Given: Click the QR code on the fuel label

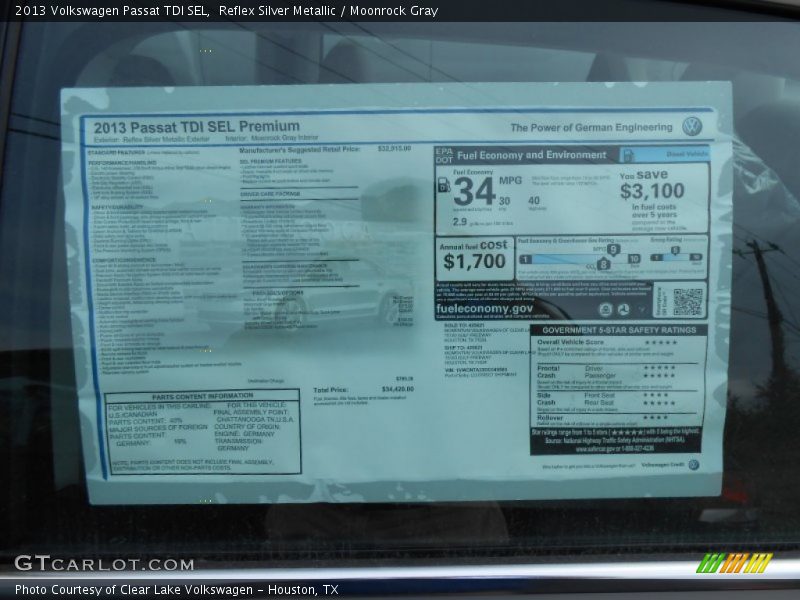Looking at the screenshot, I should click(687, 302).
